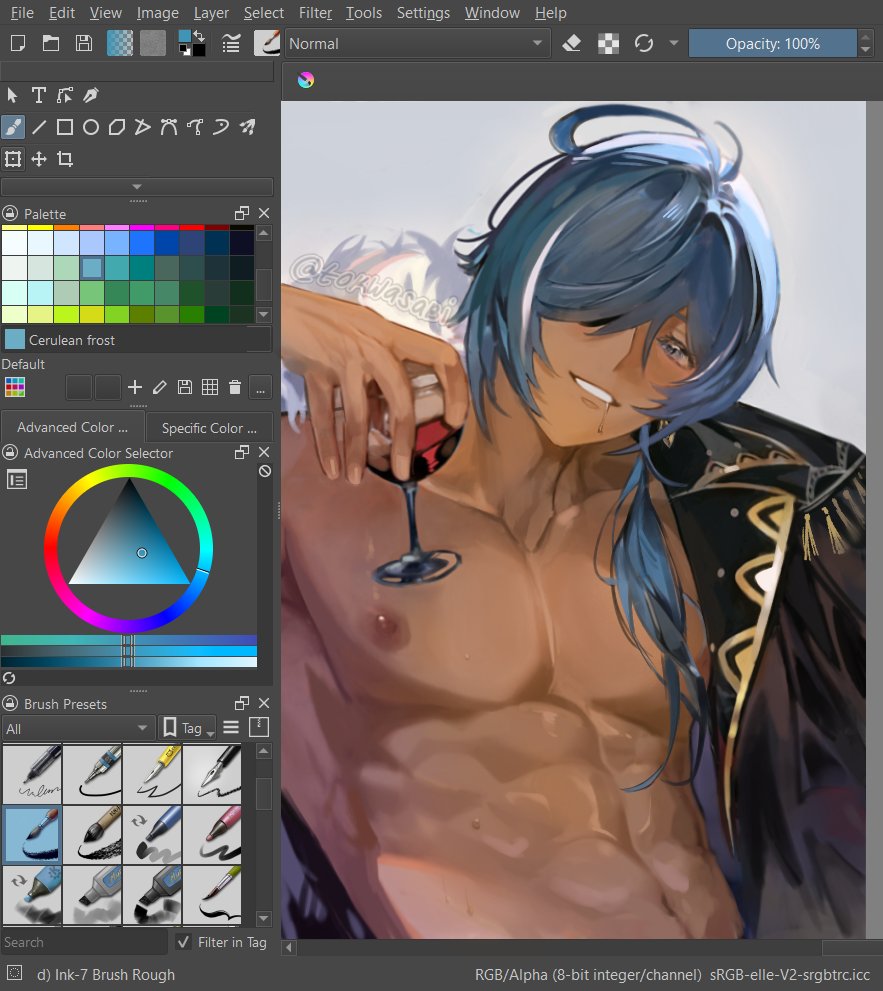
Task: Toggle eraser mode
Action: point(571,44)
